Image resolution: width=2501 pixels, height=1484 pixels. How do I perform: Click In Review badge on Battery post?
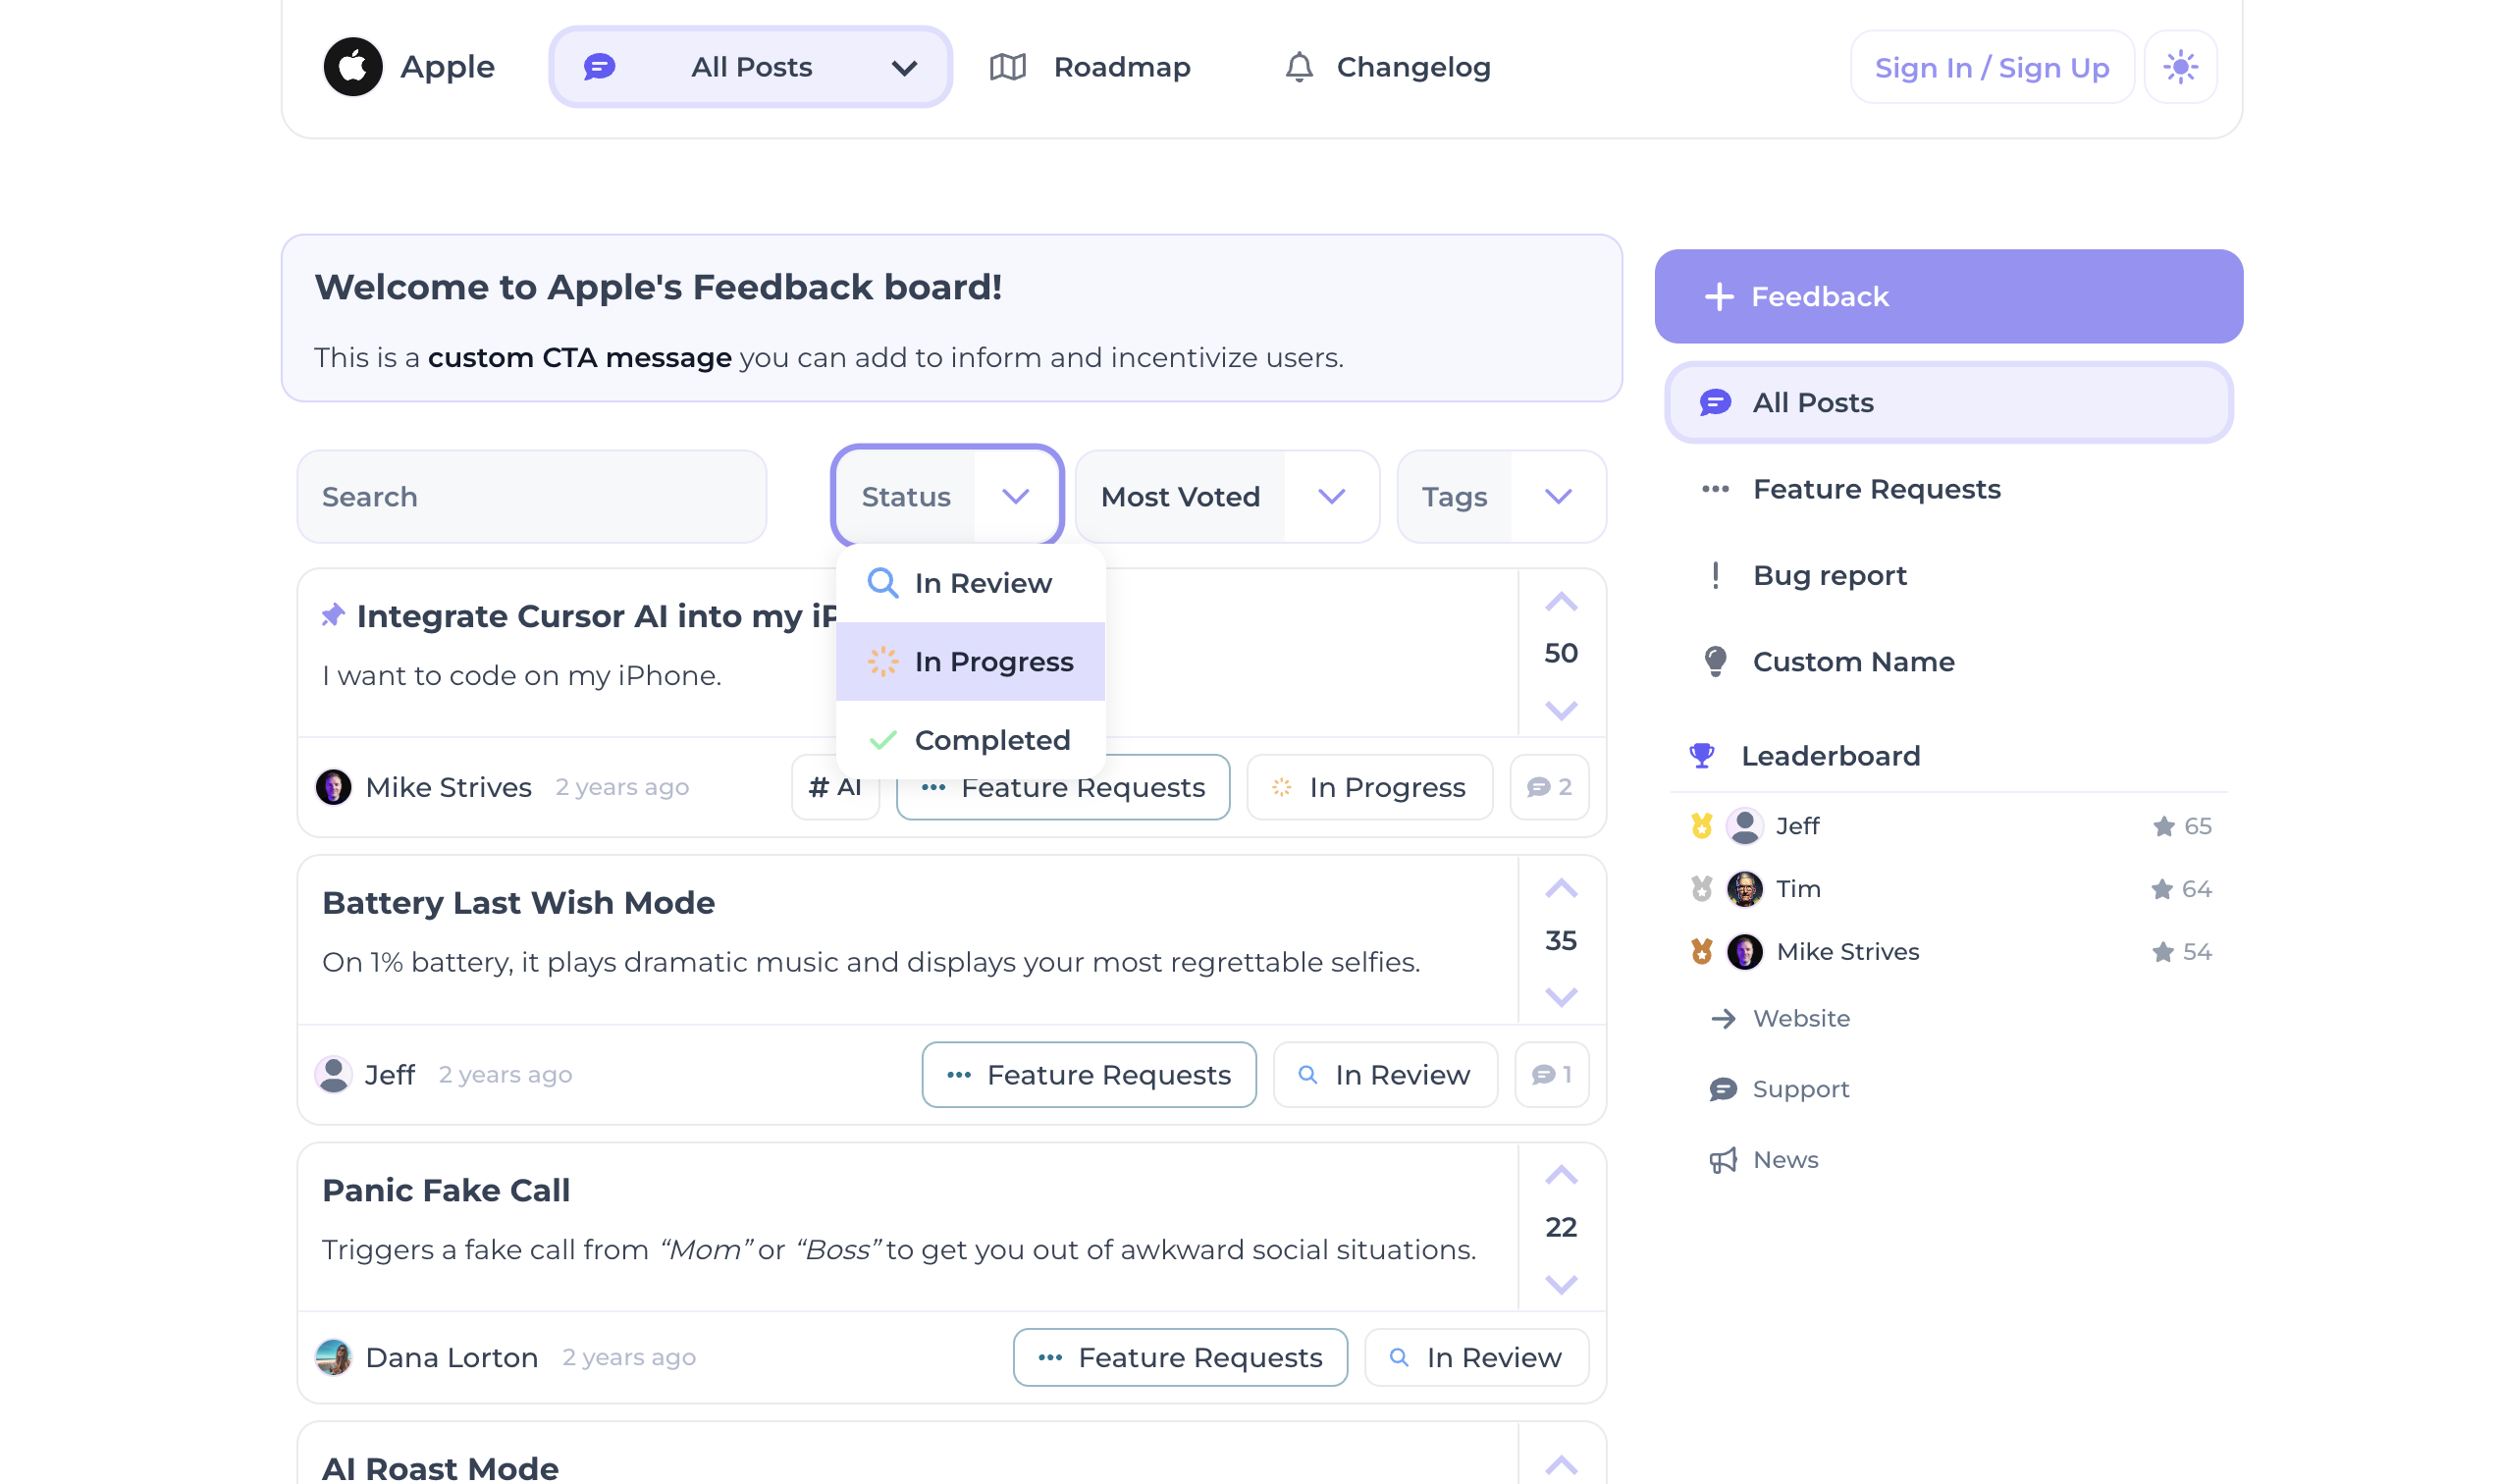tap(1385, 1074)
